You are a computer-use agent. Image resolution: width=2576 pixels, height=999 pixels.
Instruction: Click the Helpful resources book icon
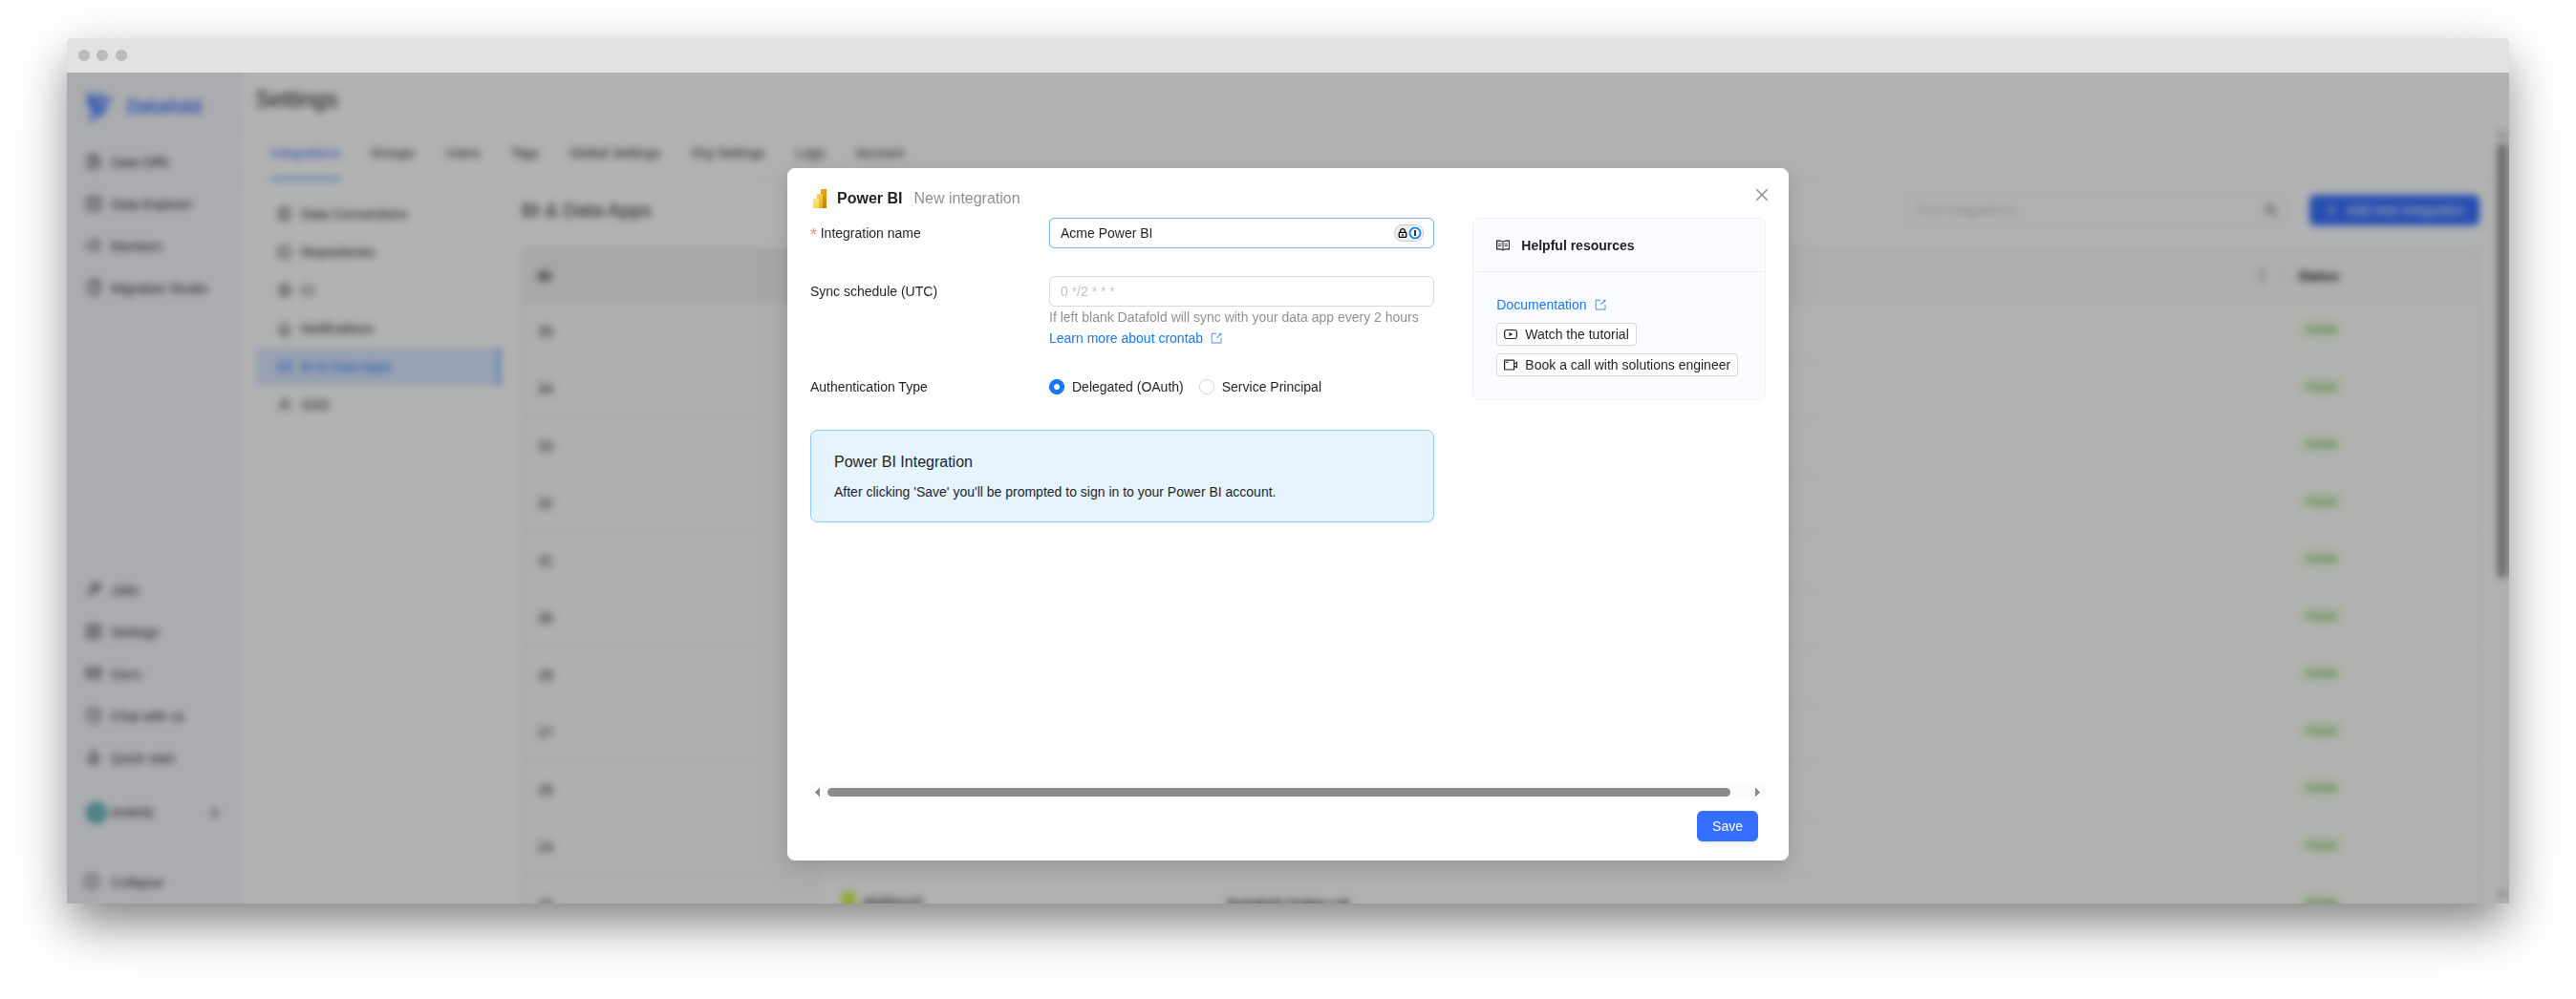tap(1502, 245)
